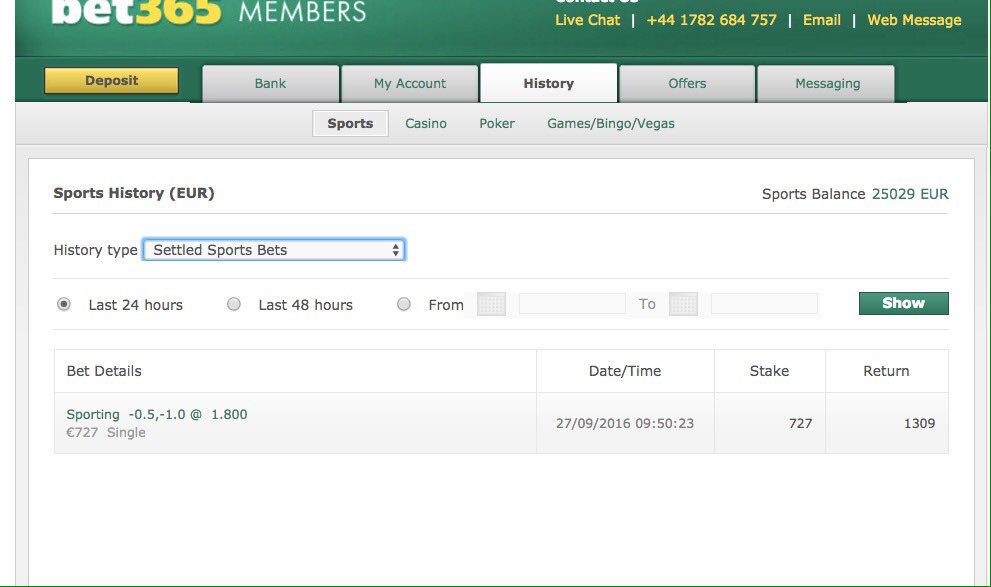Screen dimensions: 991x587
Task: Open Live Chat support
Action: [587, 20]
